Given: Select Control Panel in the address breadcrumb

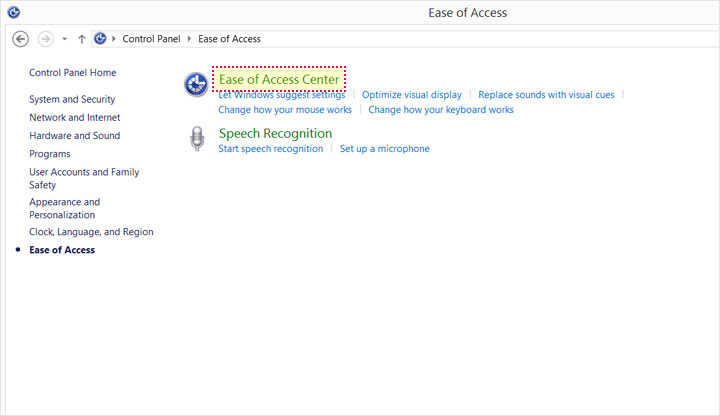Looking at the screenshot, I should (152, 39).
